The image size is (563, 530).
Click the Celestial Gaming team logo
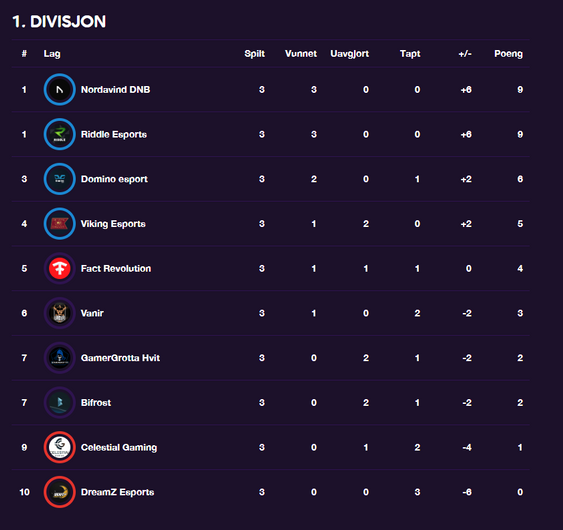60,447
